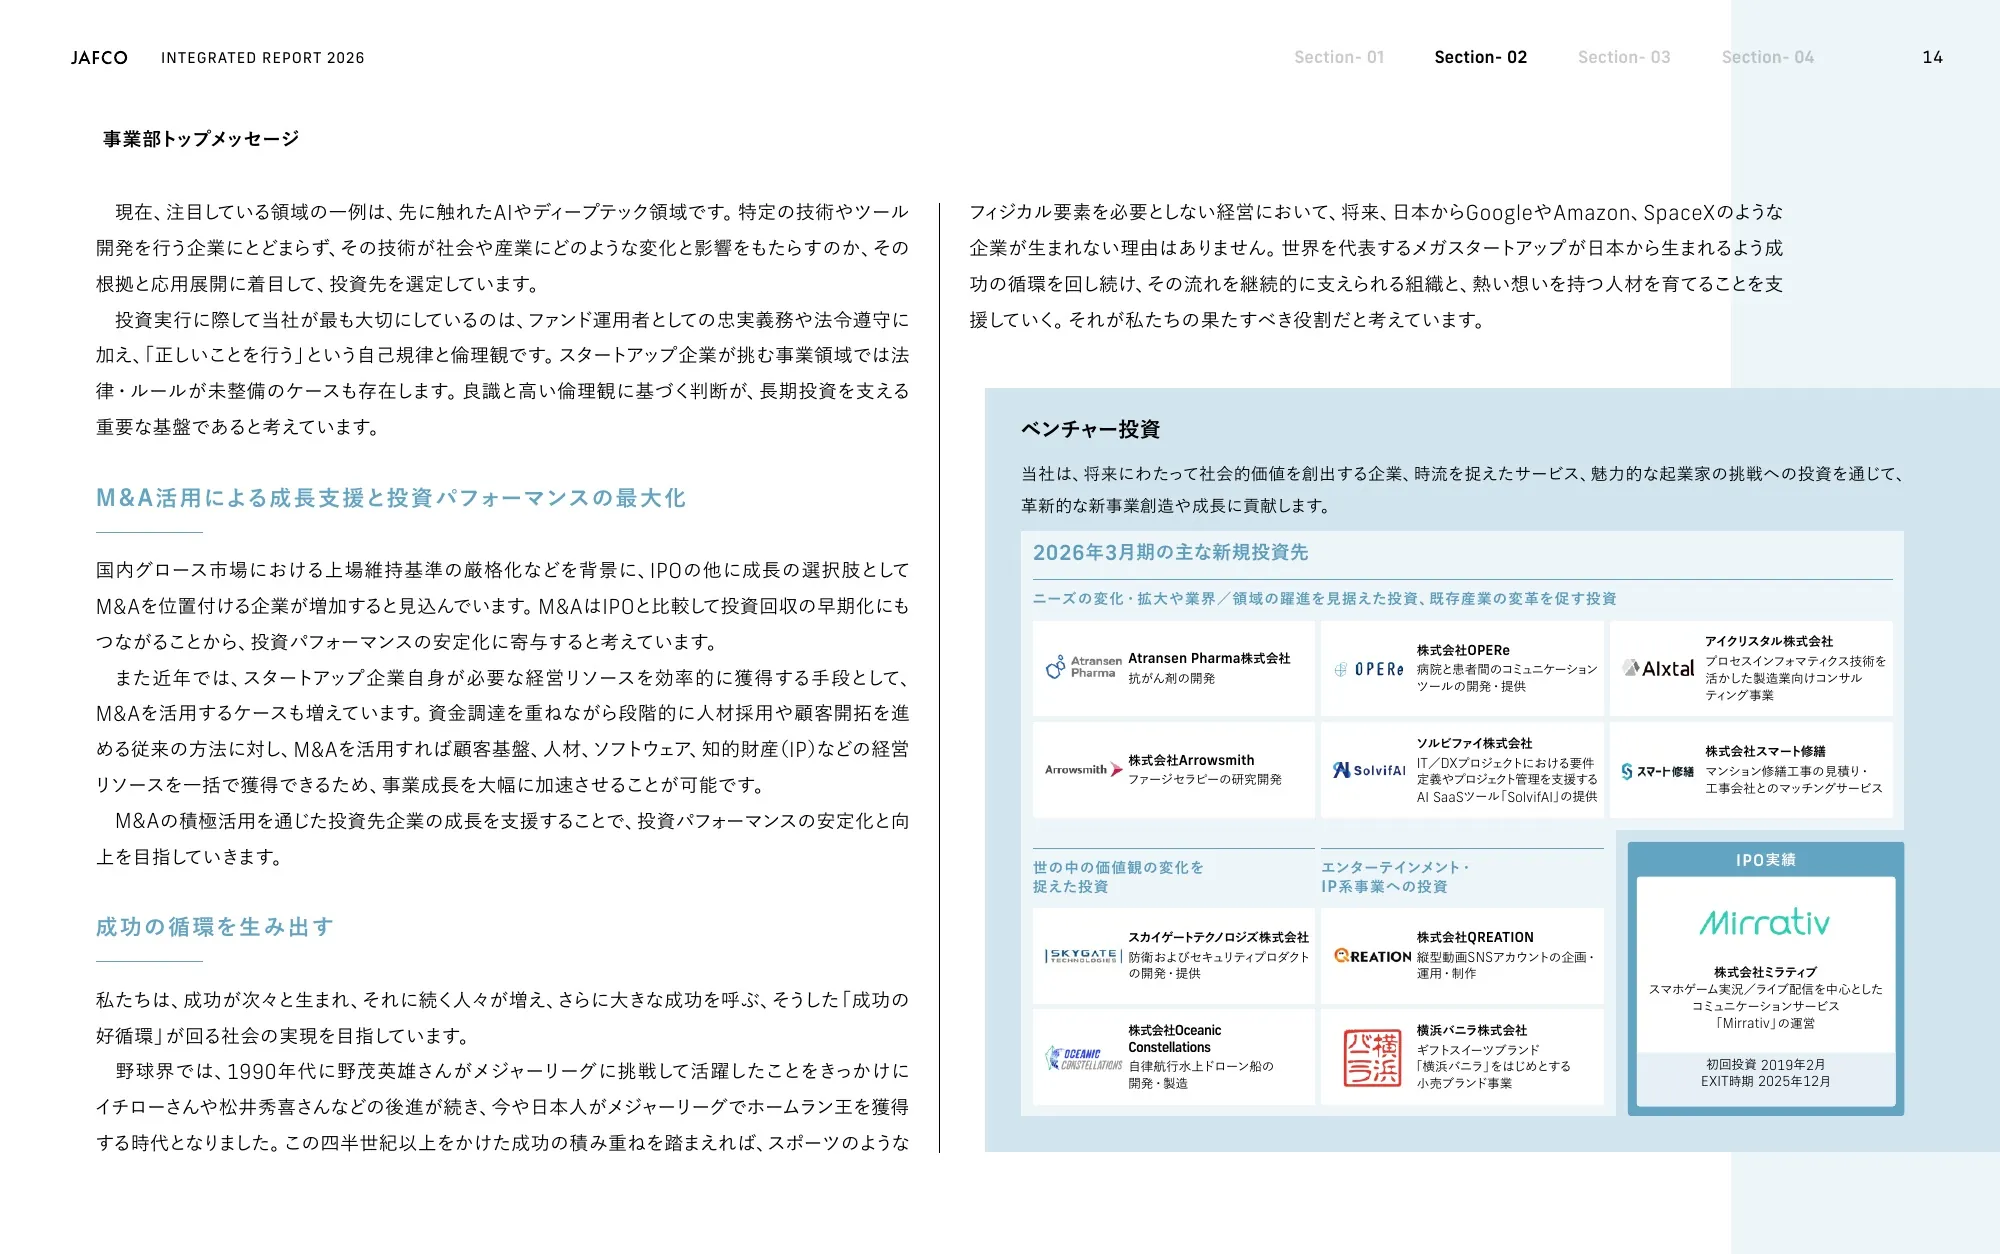Click the 株式会社OPERe company name
Image resolution: width=2000 pixels, height=1254 pixels.
(x=1463, y=650)
